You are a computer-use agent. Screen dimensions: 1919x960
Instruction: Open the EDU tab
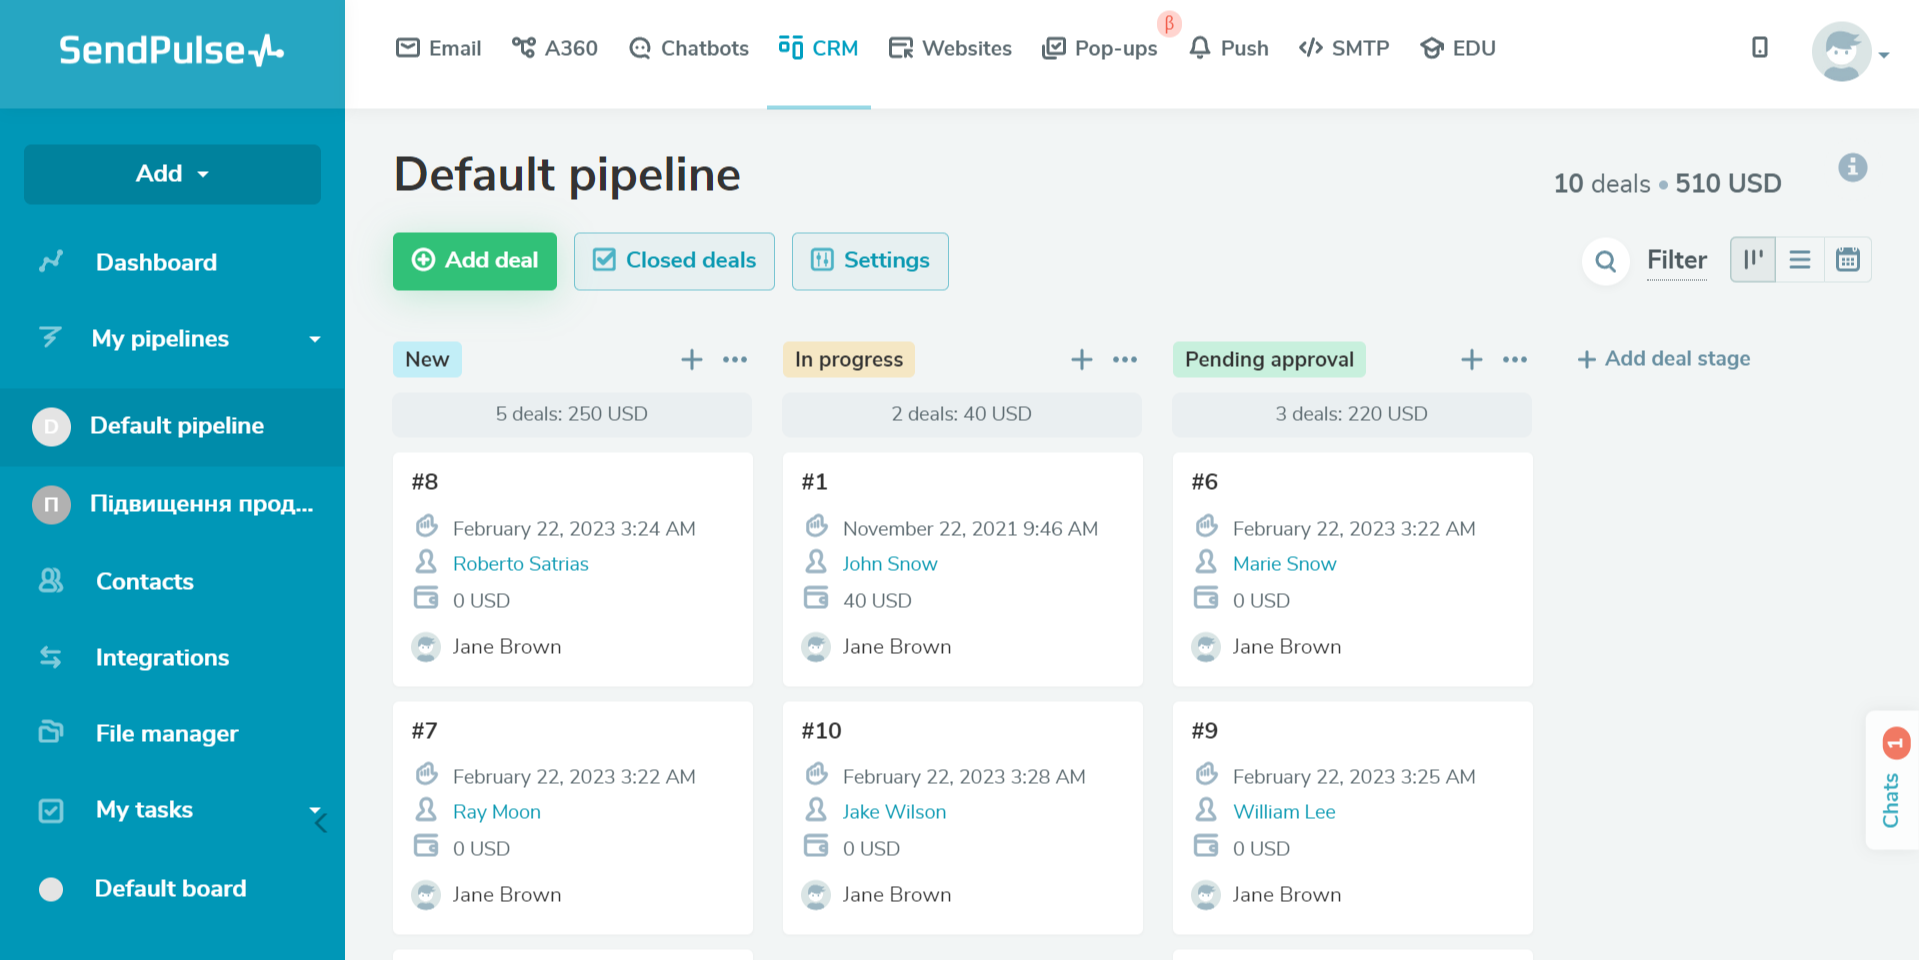(x=1458, y=48)
